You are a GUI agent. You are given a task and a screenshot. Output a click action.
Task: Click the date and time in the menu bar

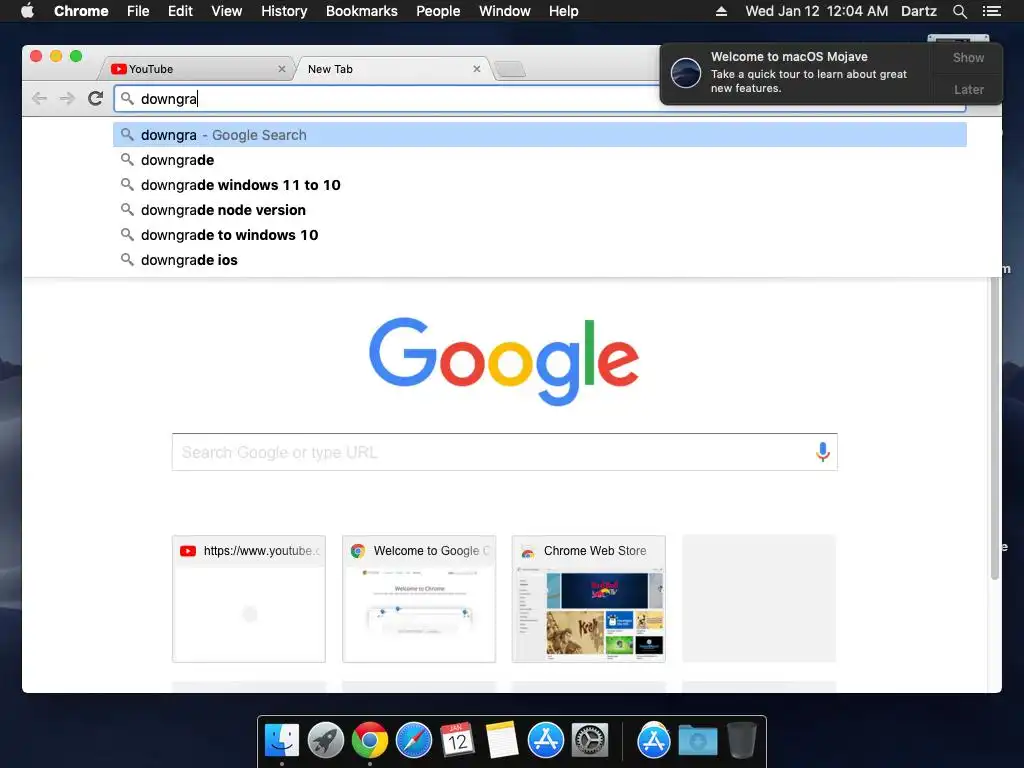click(x=816, y=11)
